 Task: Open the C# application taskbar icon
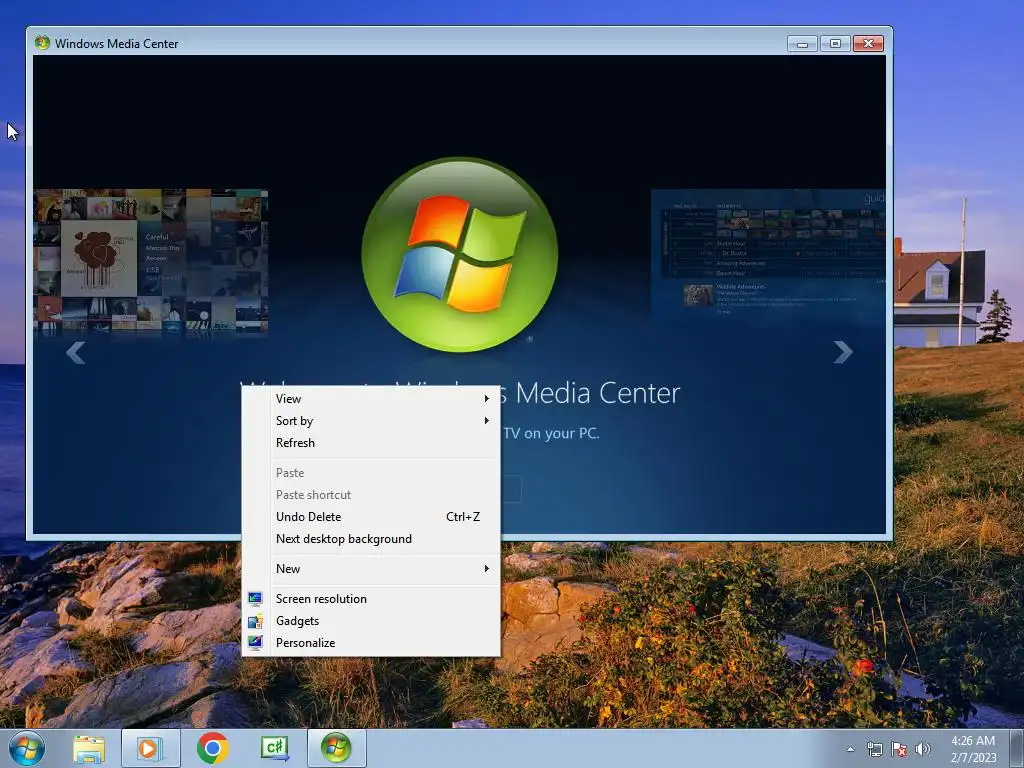click(x=275, y=748)
